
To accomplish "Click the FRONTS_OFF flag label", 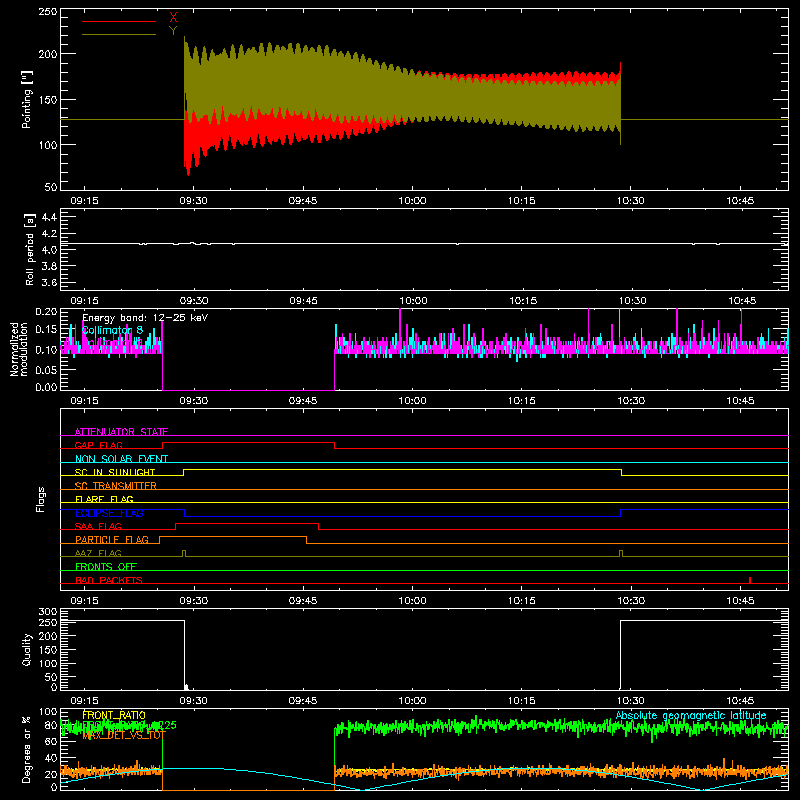I will [106, 567].
